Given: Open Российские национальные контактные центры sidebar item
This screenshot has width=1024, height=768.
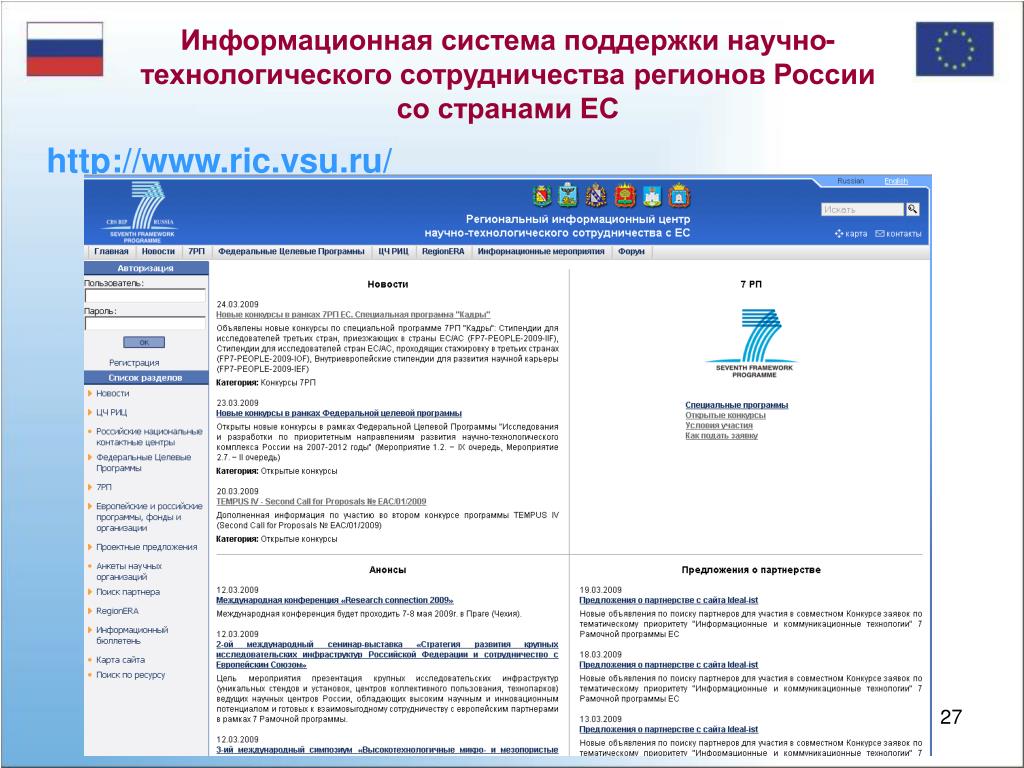Looking at the screenshot, I should [149, 437].
